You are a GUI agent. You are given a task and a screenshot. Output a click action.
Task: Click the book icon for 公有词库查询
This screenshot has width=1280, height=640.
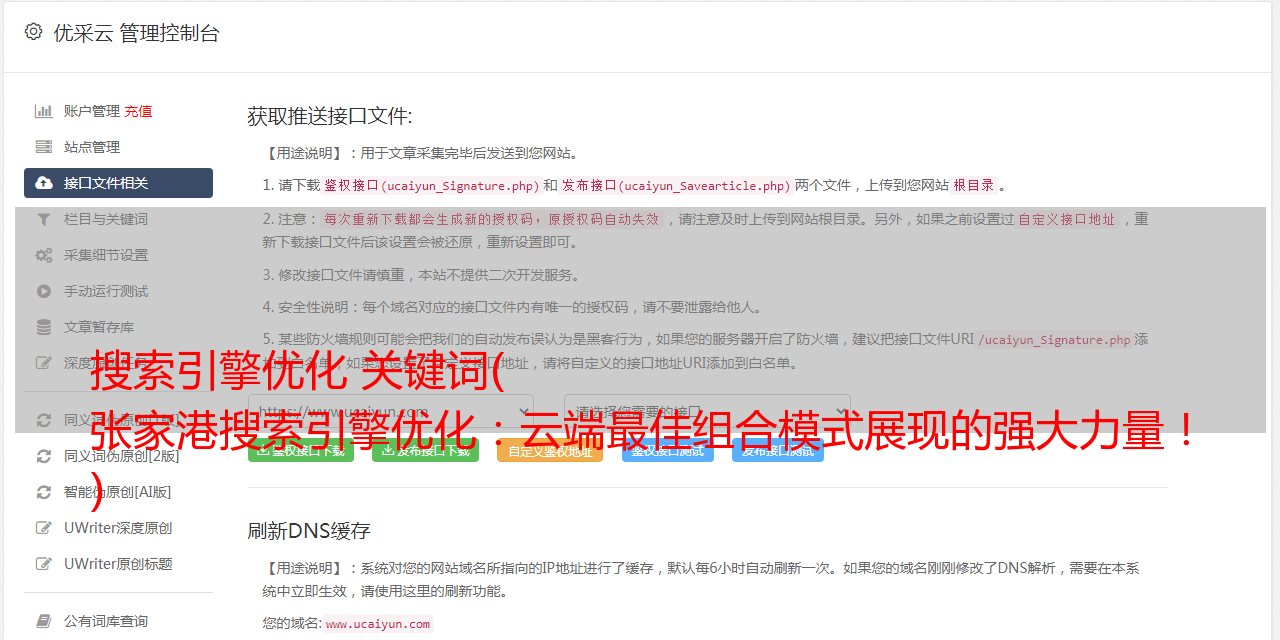coord(44,621)
